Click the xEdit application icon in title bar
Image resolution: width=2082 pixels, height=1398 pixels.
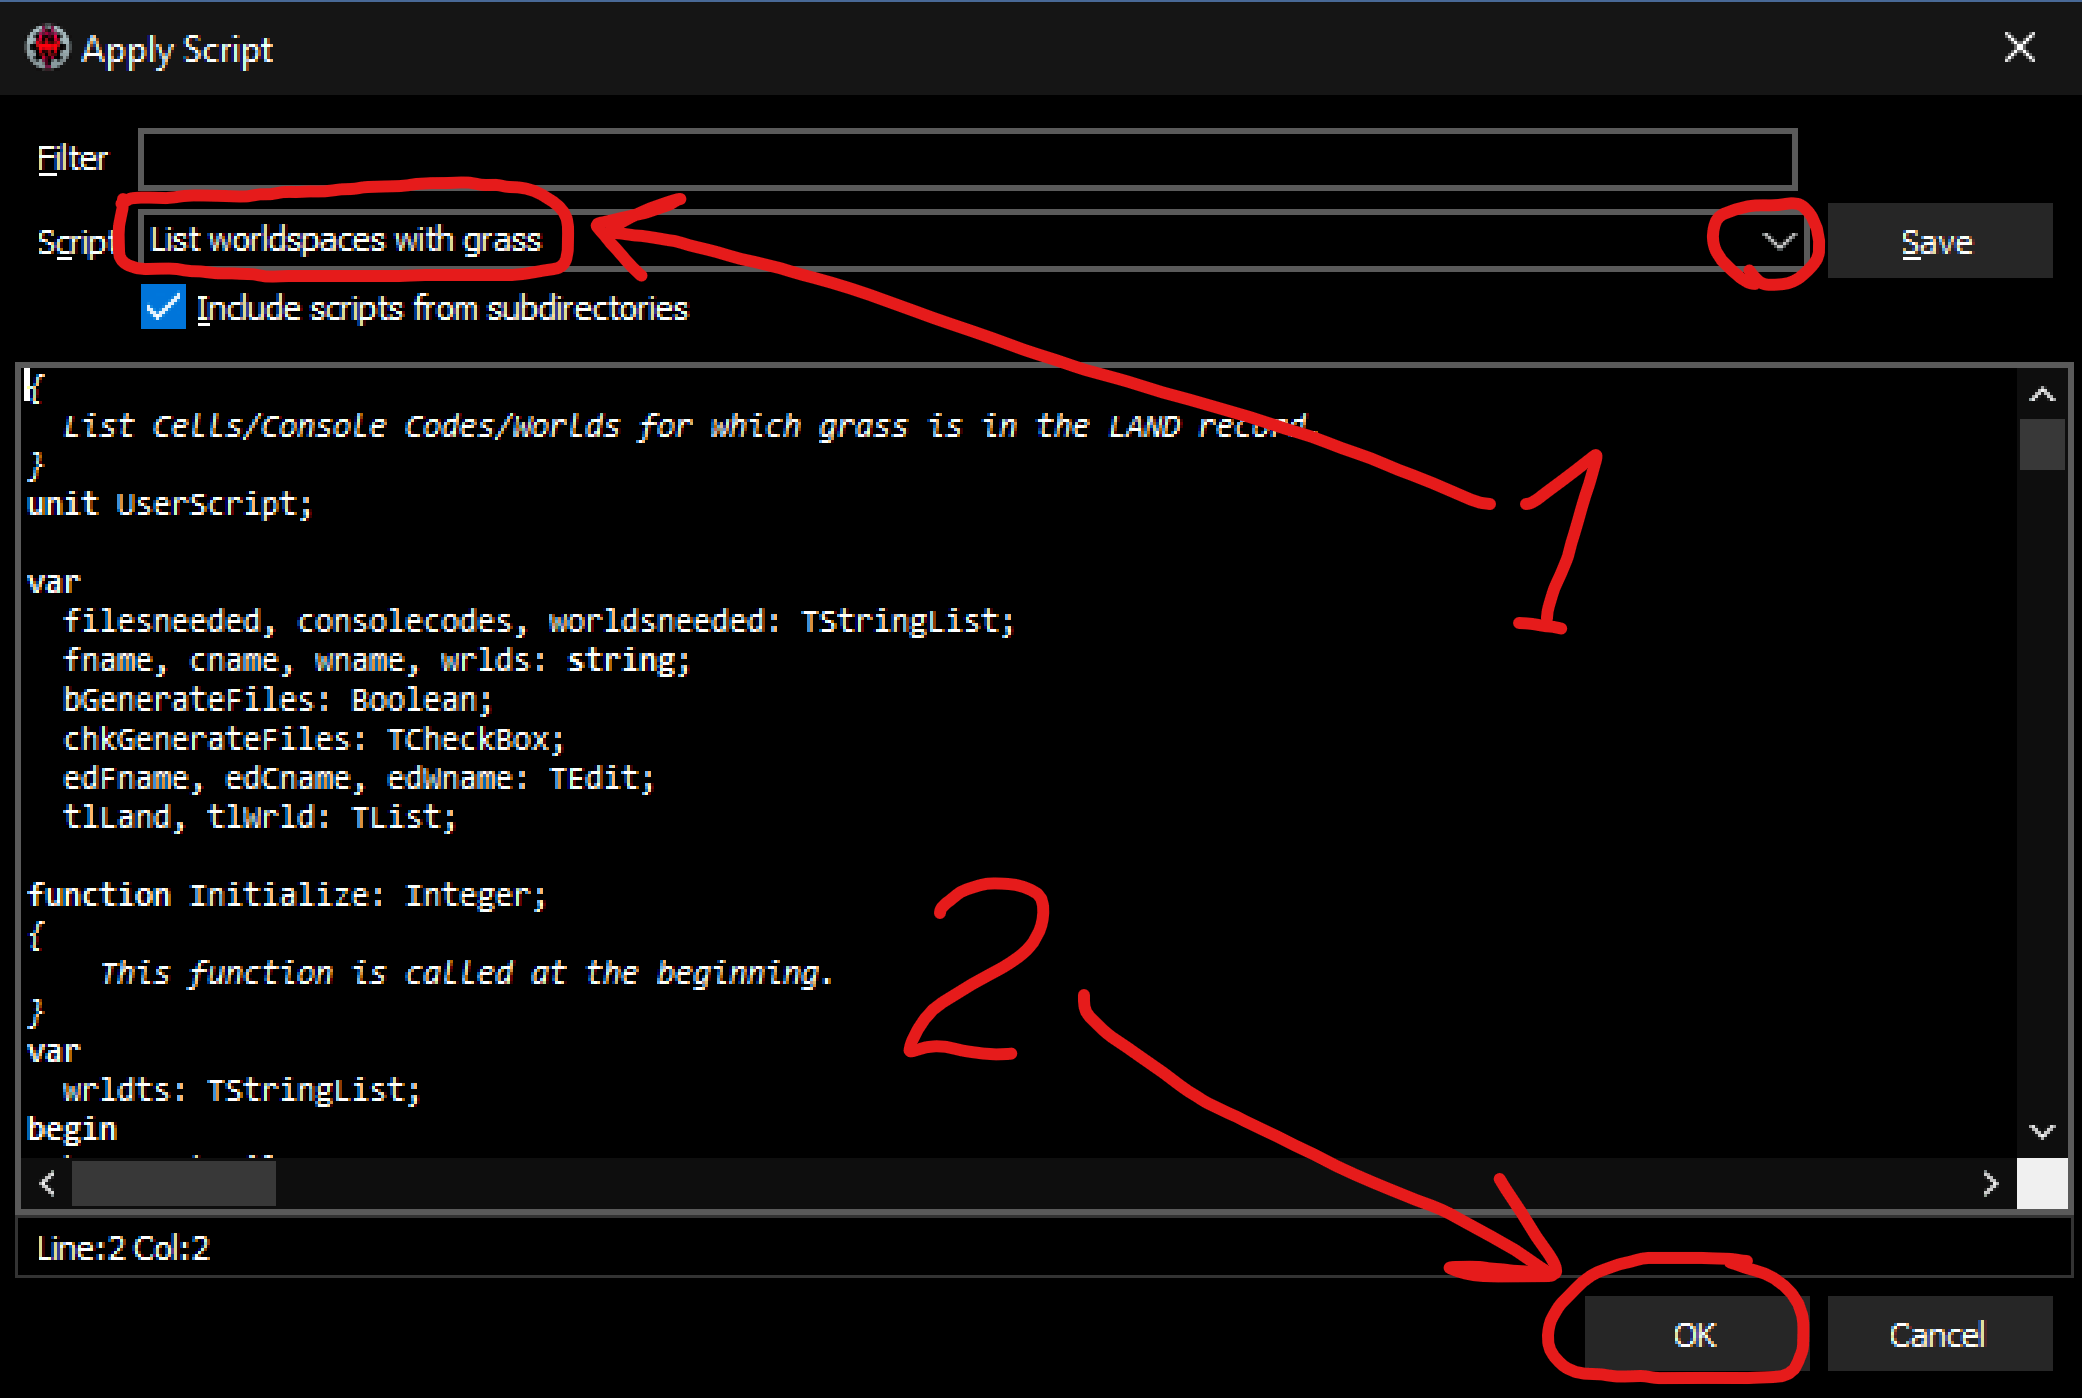(47, 47)
